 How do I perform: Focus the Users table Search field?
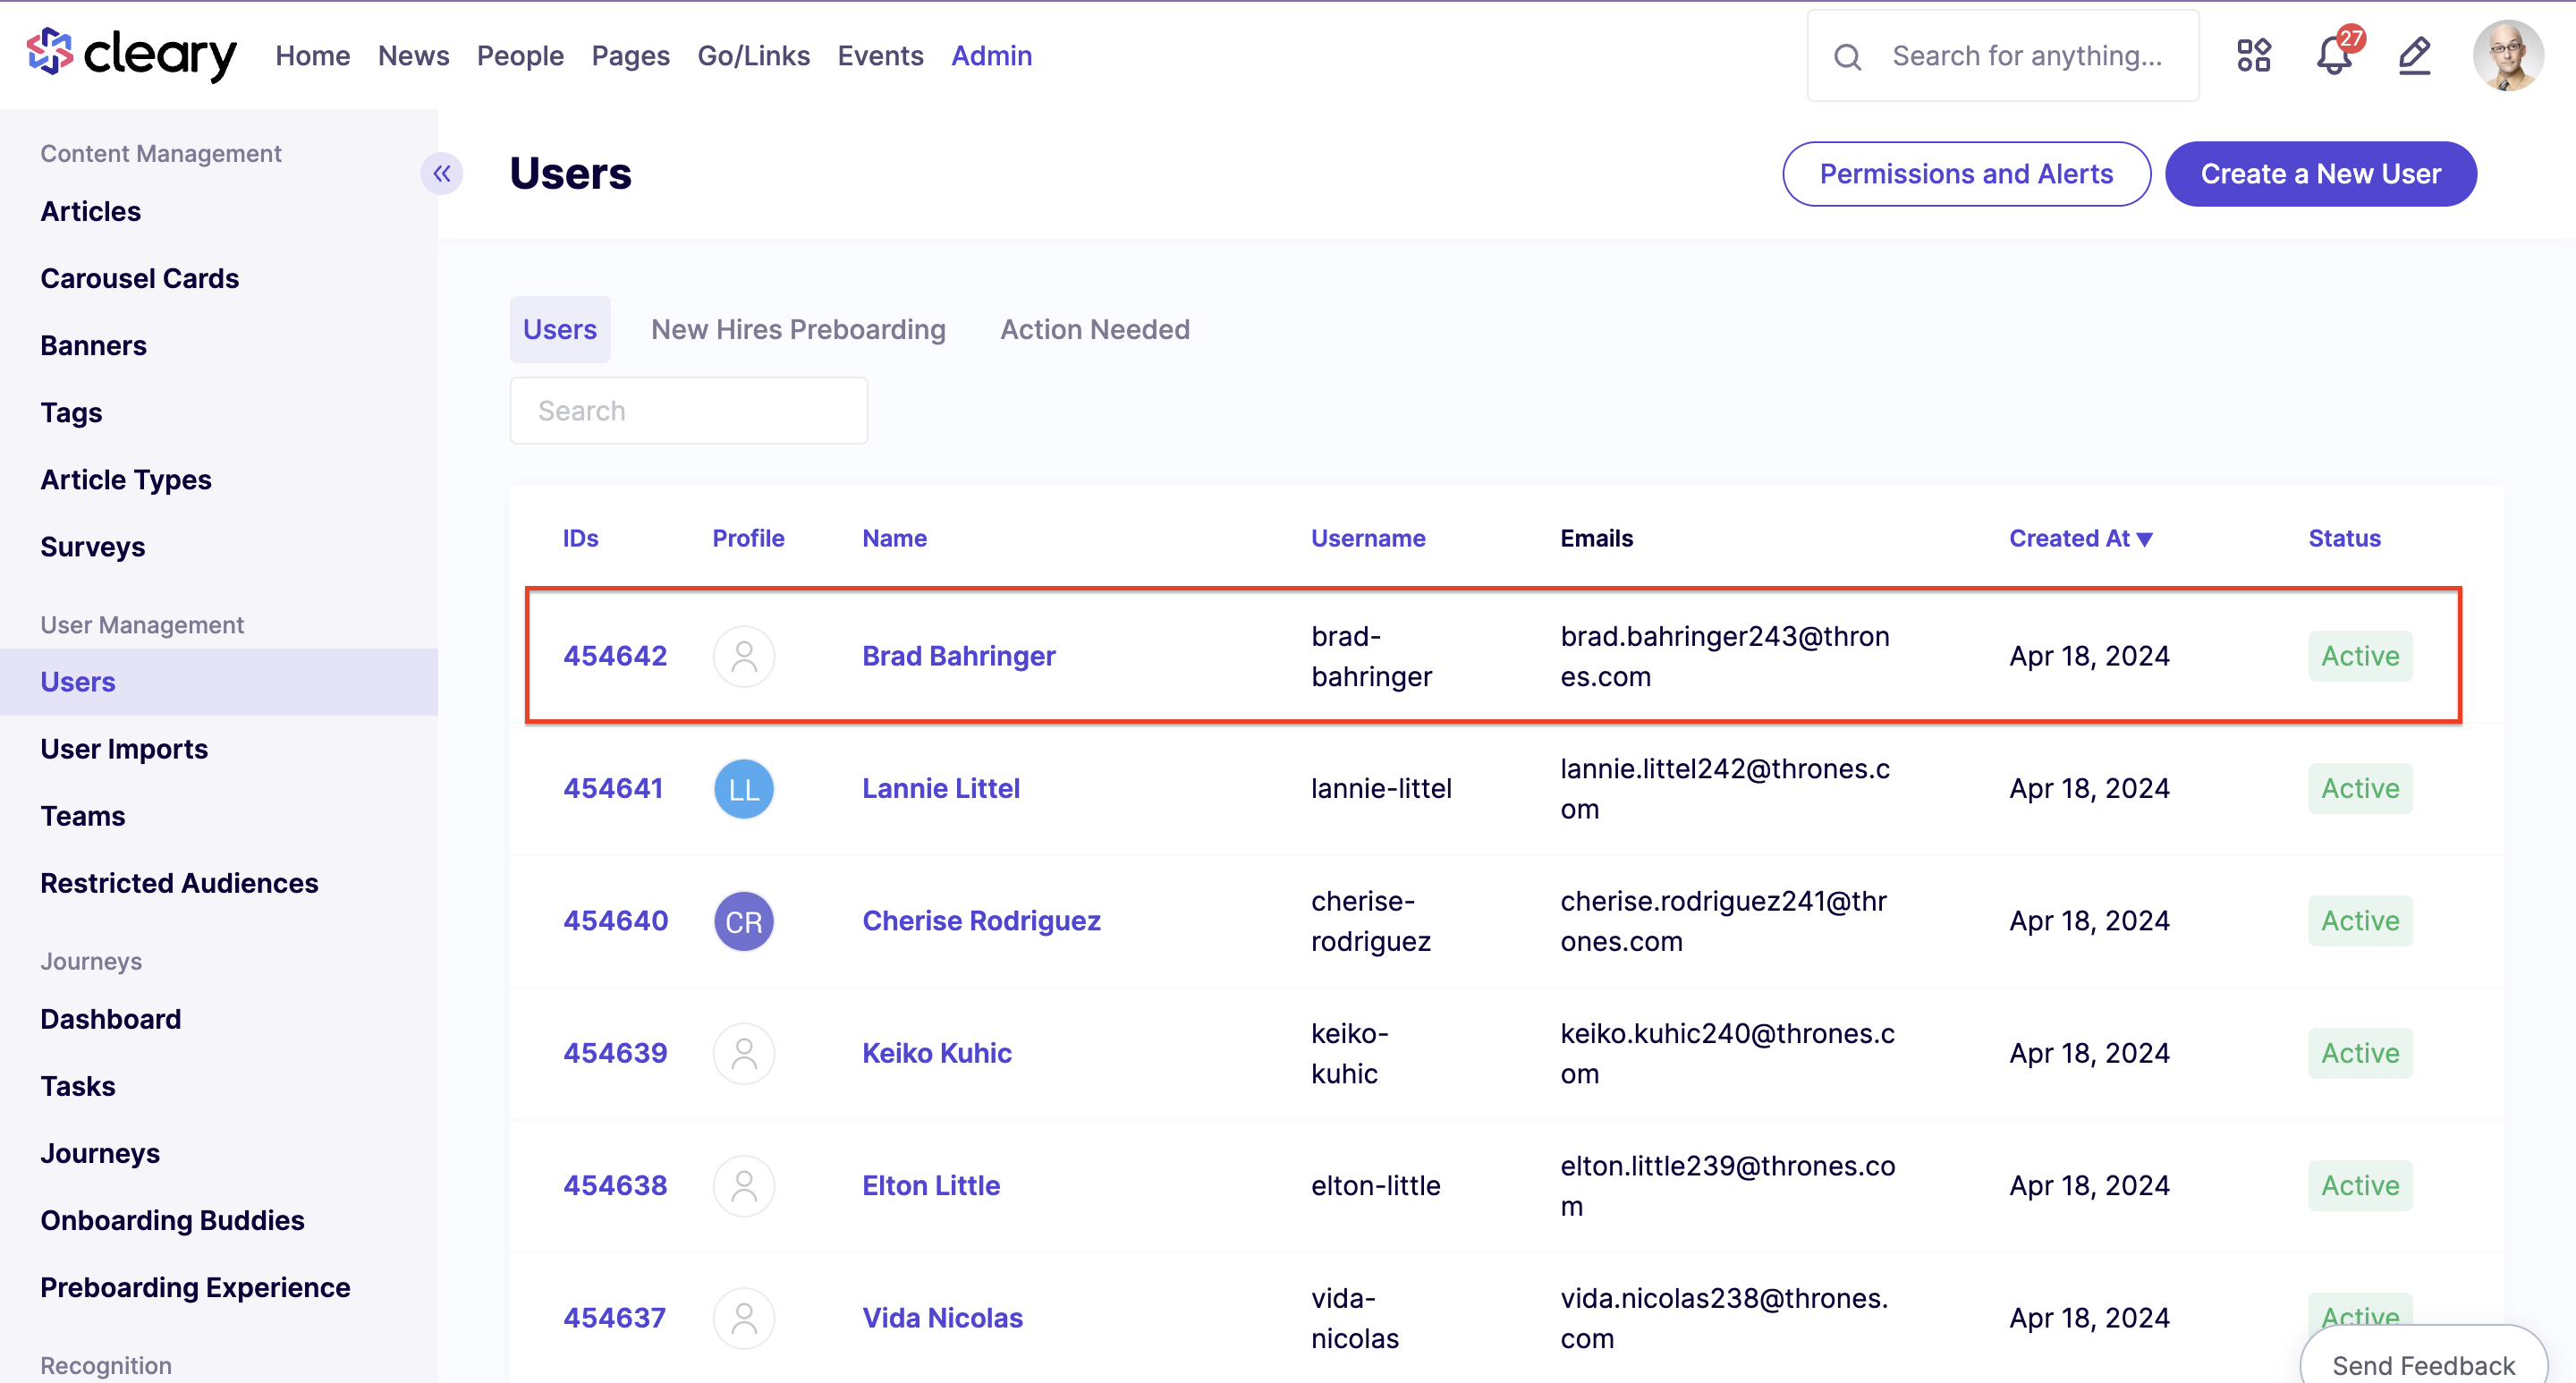point(689,410)
